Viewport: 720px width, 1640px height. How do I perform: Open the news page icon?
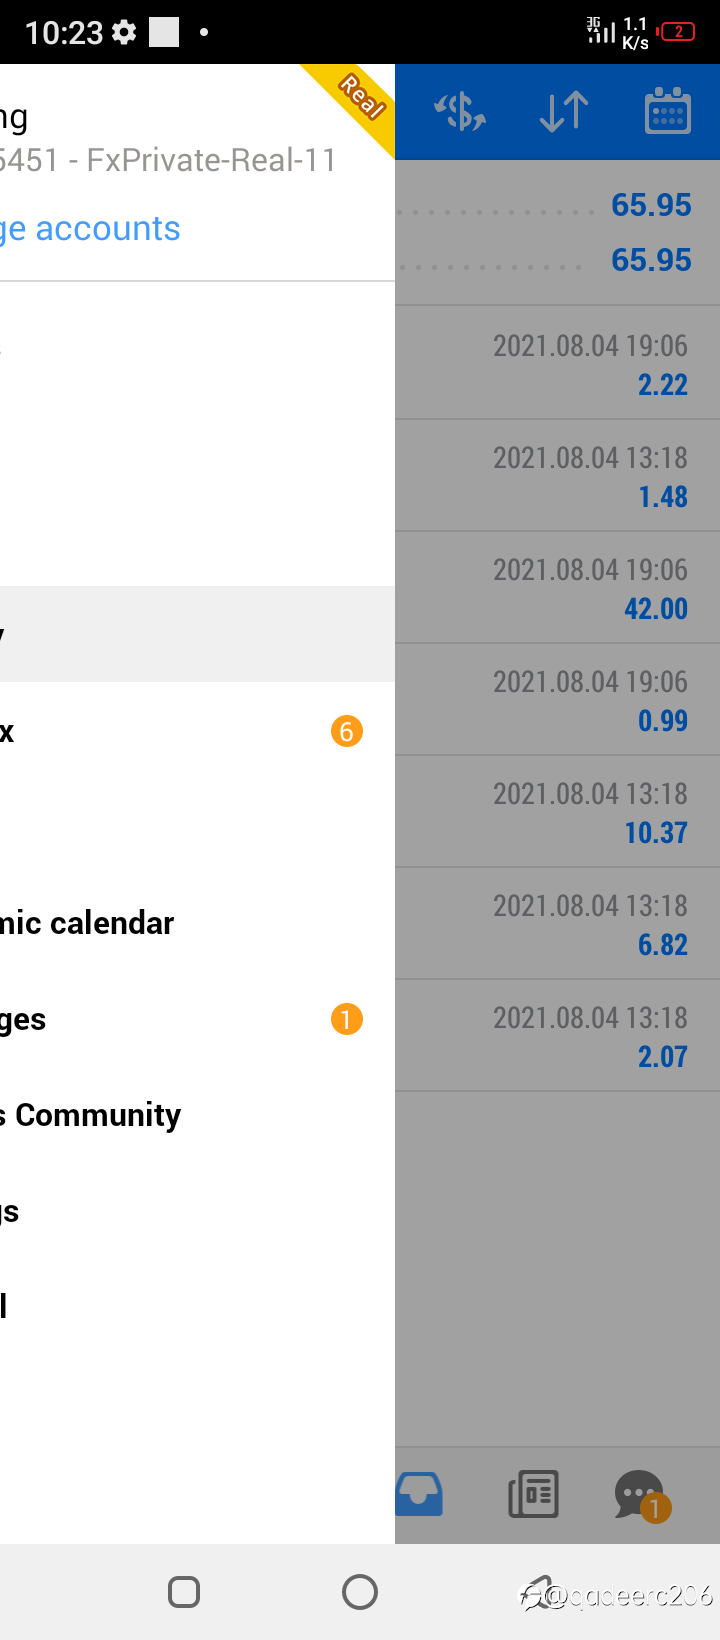coord(534,1494)
